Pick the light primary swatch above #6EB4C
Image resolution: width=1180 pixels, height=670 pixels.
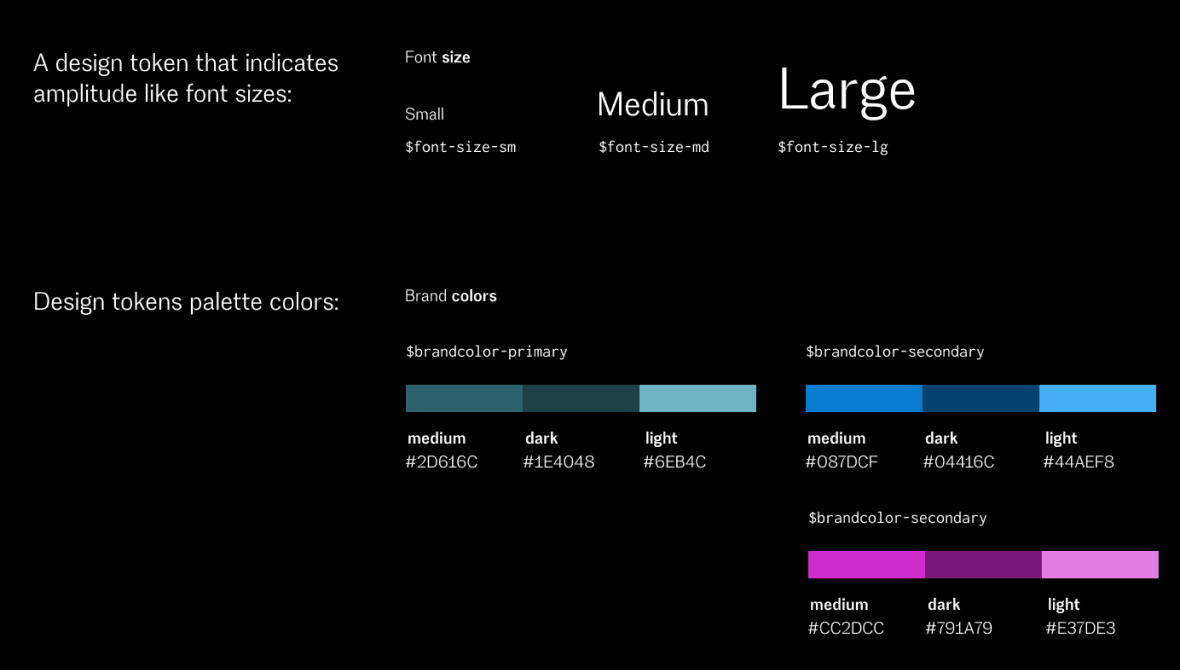(x=698, y=398)
